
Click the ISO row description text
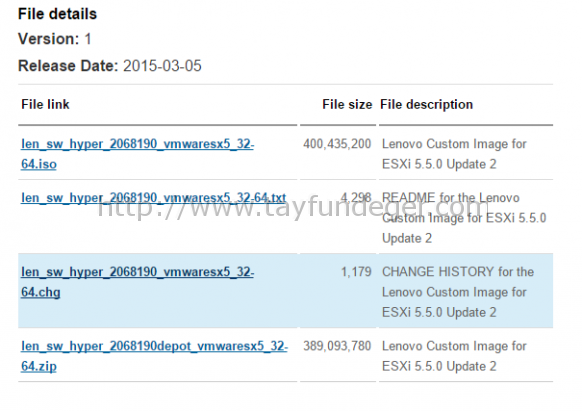[x=454, y=154]
